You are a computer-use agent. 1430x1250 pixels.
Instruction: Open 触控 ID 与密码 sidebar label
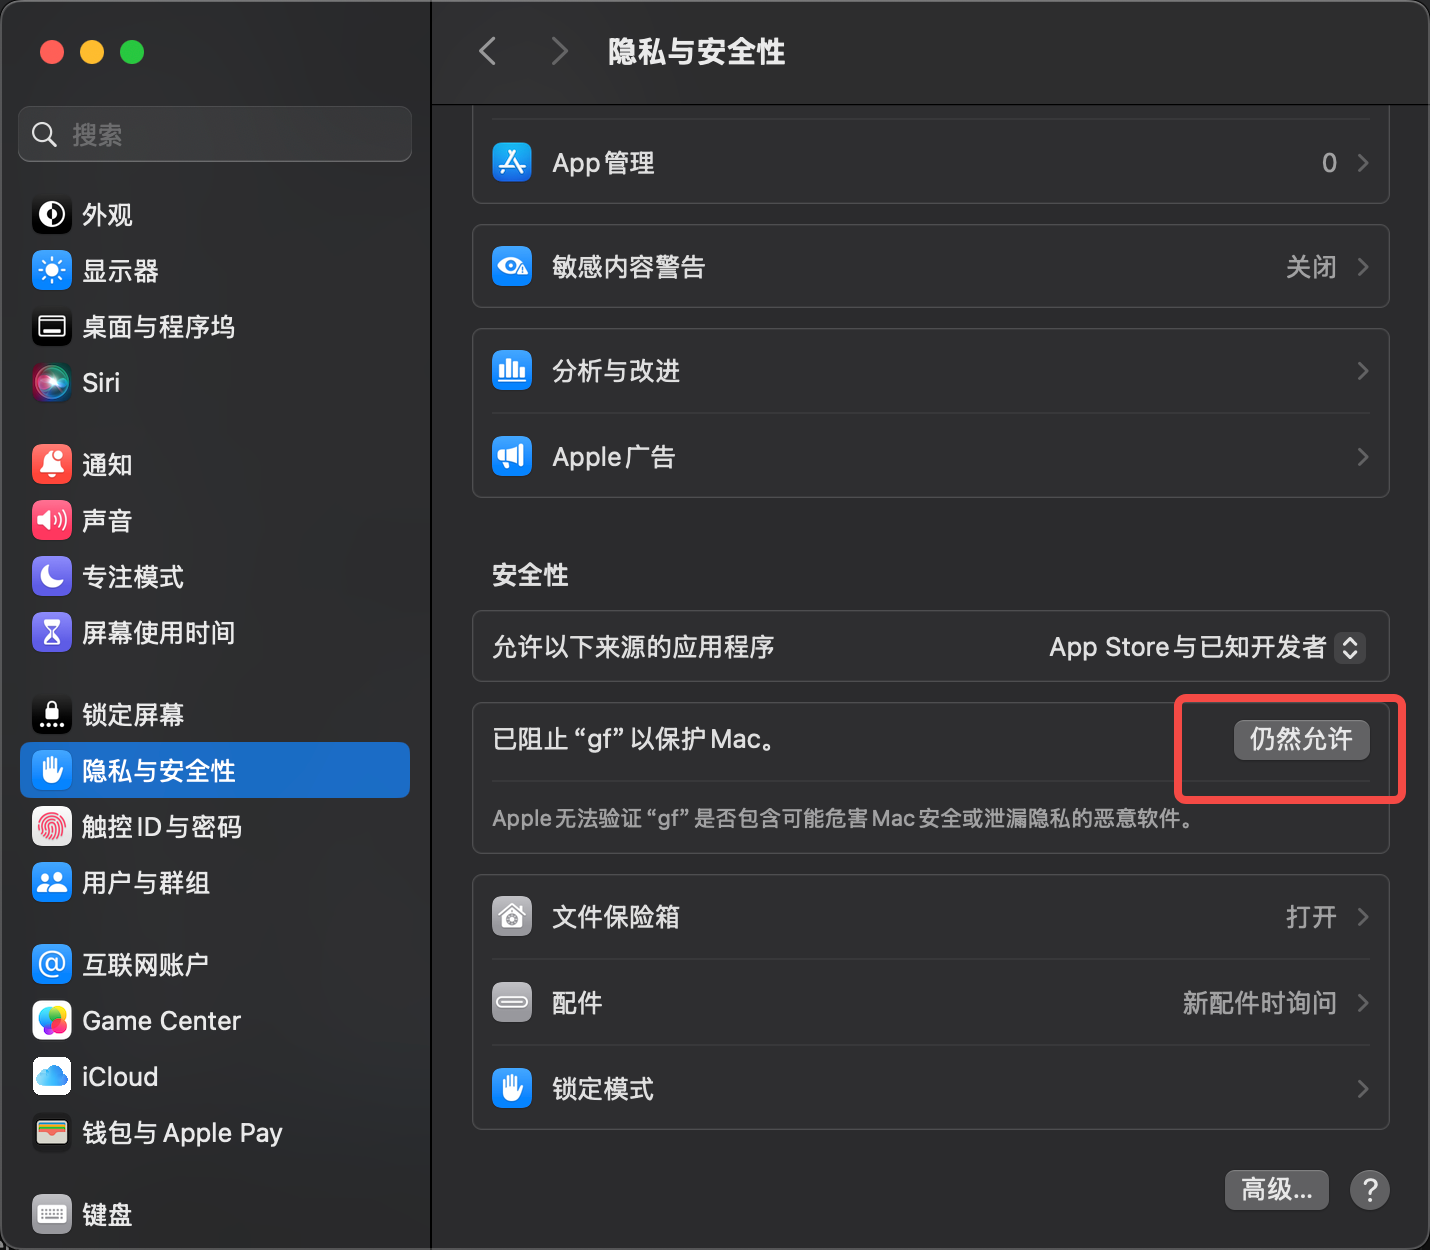pyautogui.click(x=162, y=827)
